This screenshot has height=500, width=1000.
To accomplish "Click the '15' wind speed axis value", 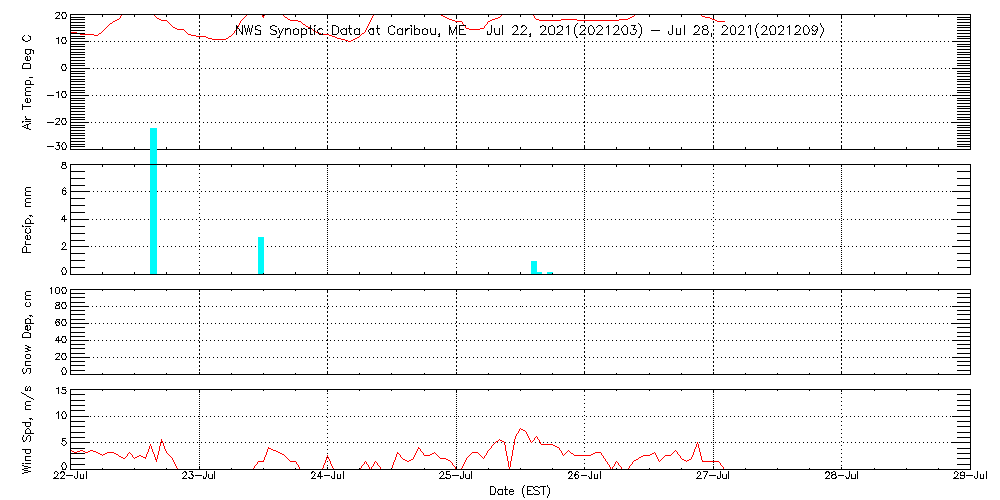I will click(61, 390).
